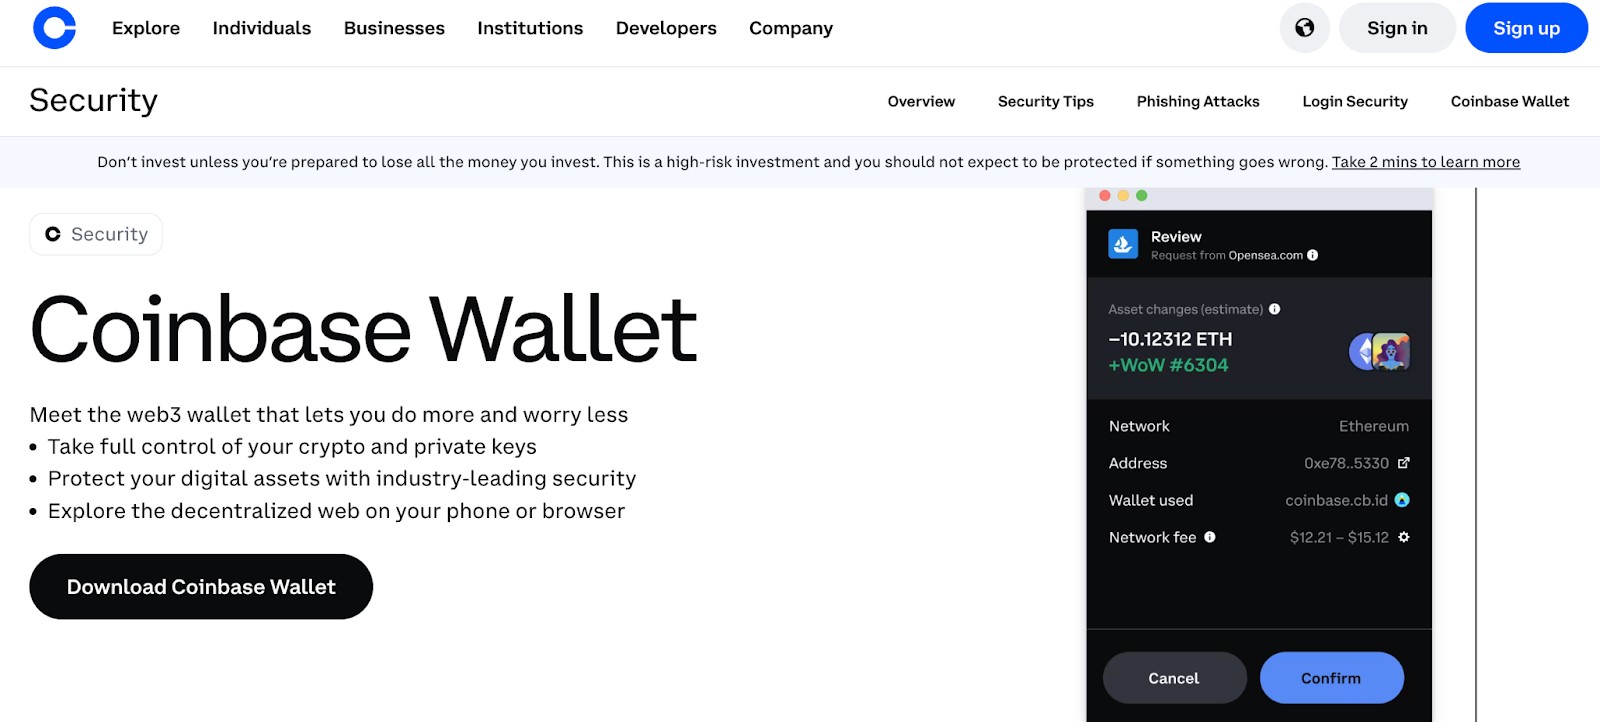
Task: Click 'Request from Opensea.com' text
Action: pyautogui.click(x=1227, y=255)
